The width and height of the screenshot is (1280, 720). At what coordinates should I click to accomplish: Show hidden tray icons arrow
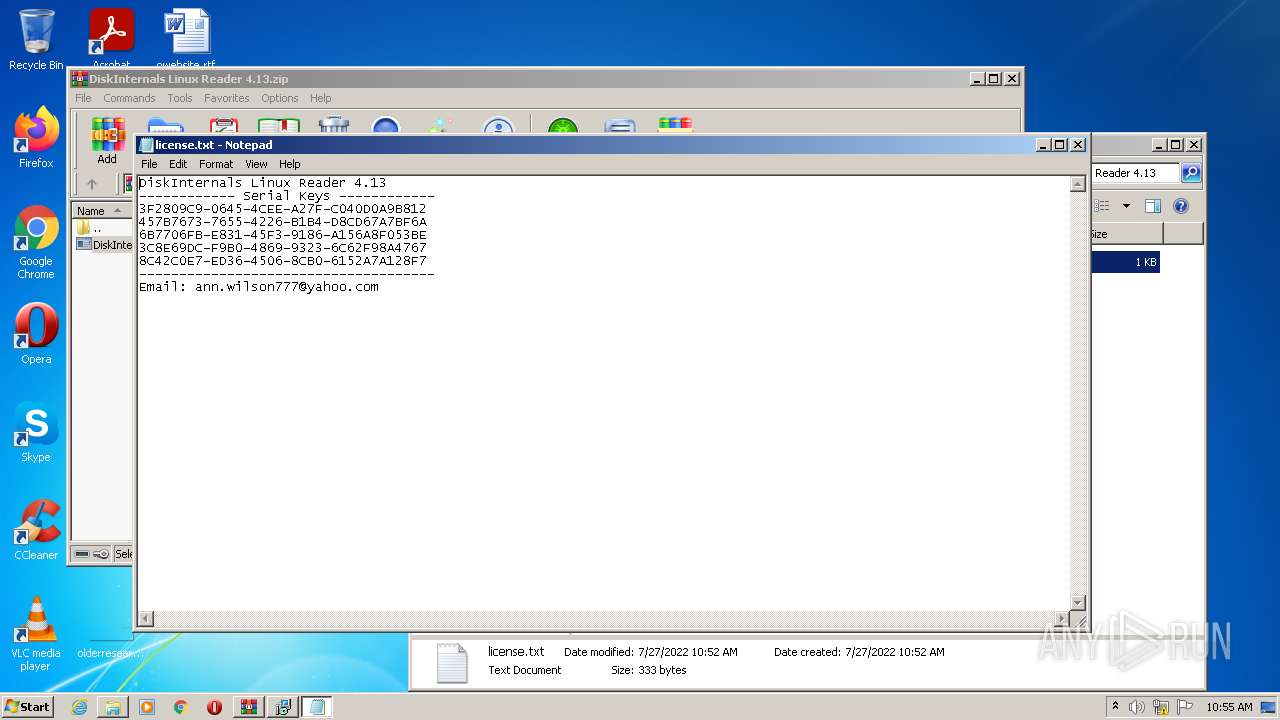[1115, 707]
